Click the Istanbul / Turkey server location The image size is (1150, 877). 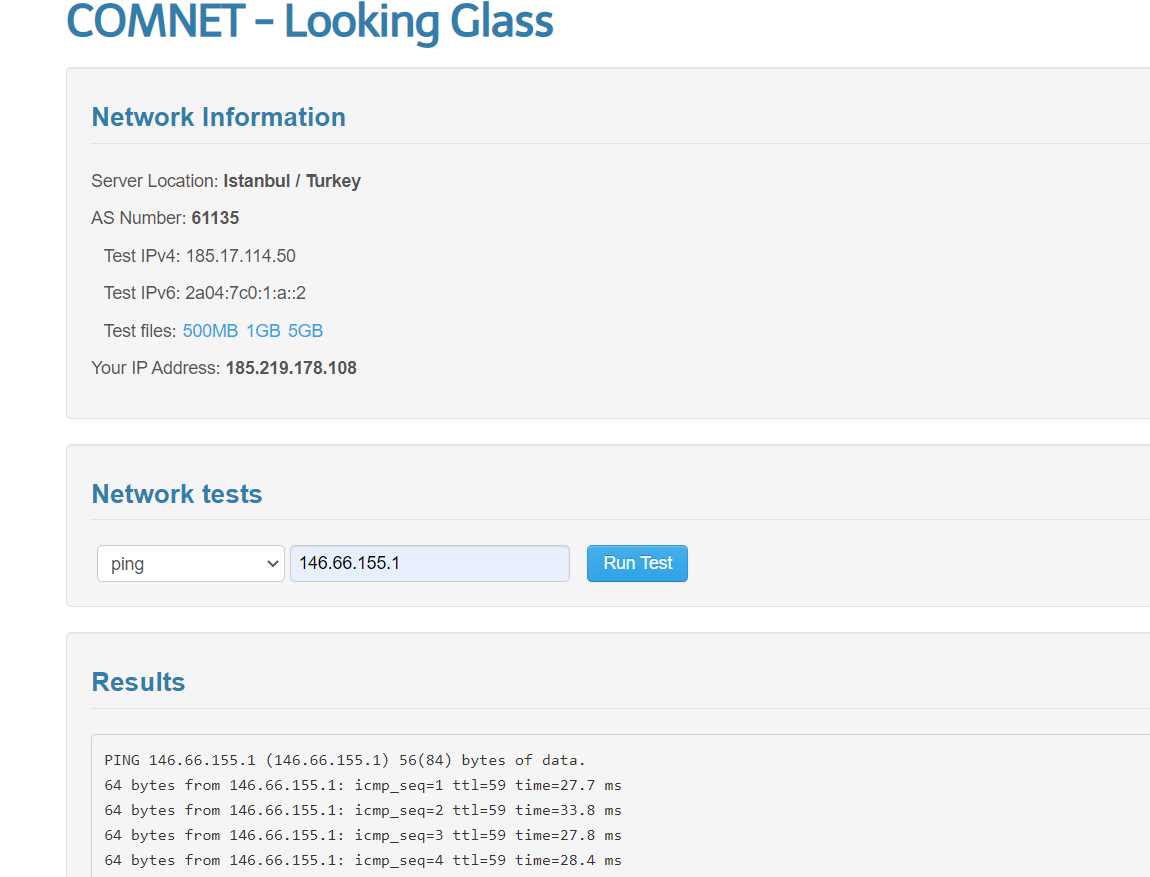[292, 181]
